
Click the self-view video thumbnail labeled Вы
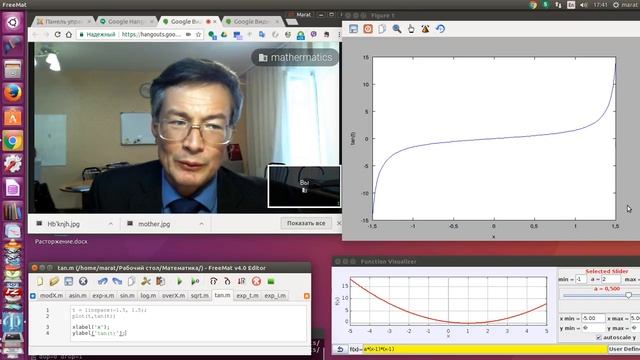pos(304,186)
